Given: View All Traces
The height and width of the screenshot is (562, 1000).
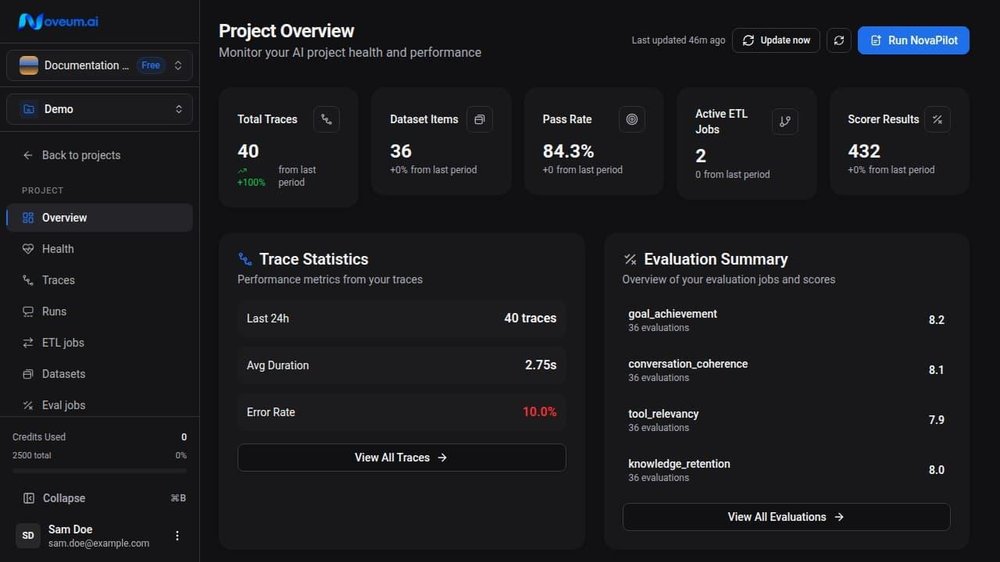Looking at the screenshot, I should (402, 457).
